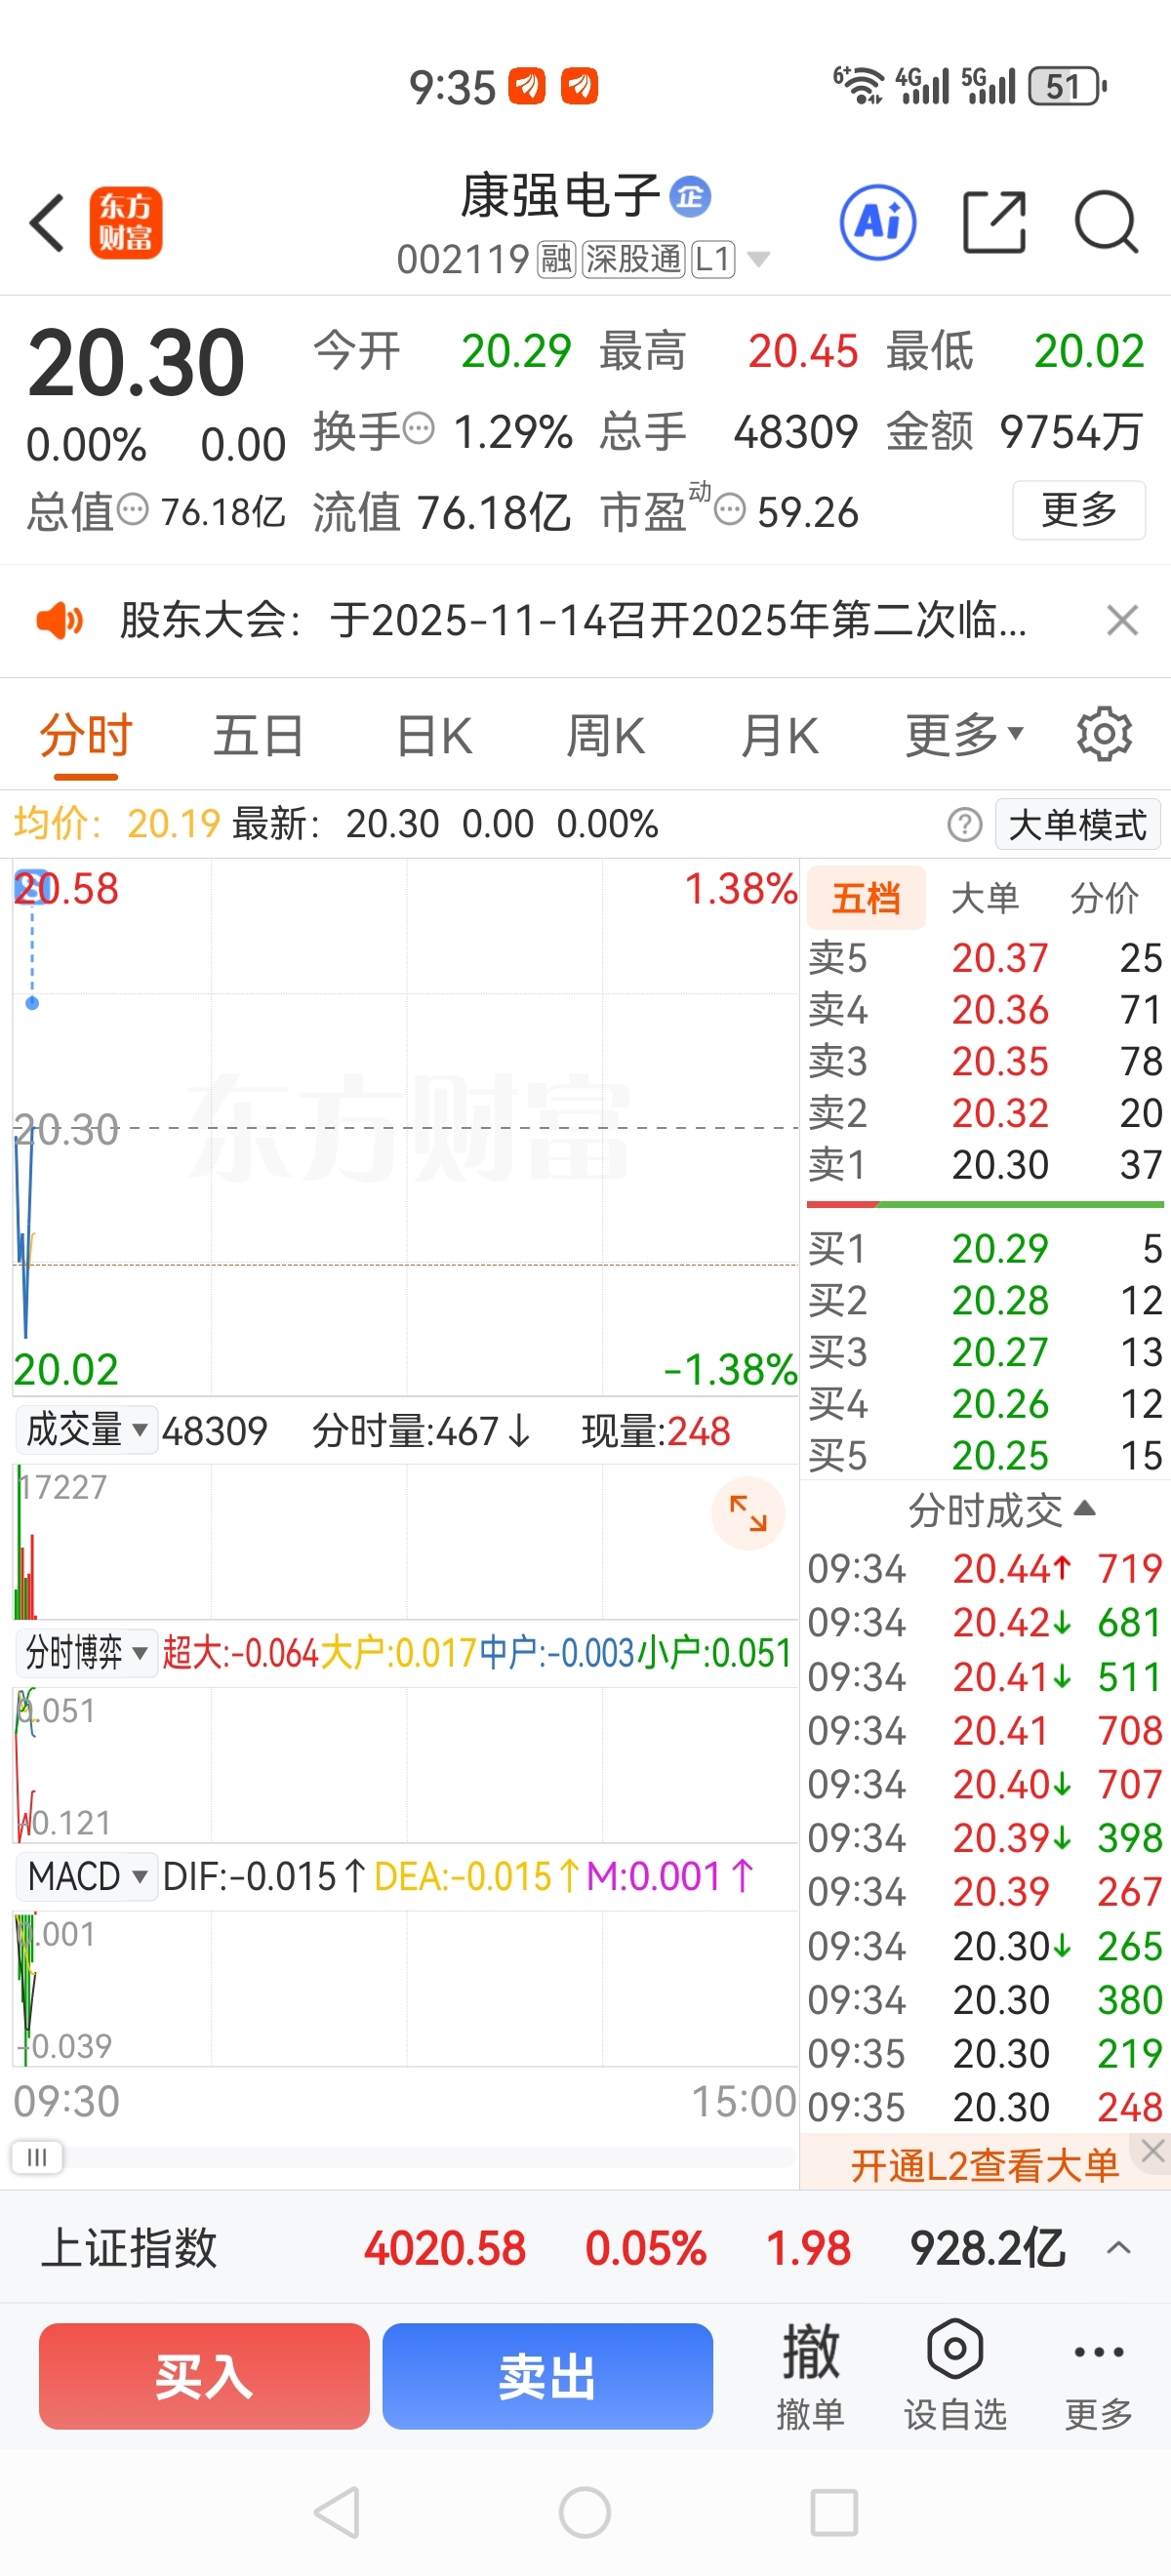This screenshot has width=1171, height=2576.
Task: Tap the 融 margin badge
Action: (x=556, y=259)
